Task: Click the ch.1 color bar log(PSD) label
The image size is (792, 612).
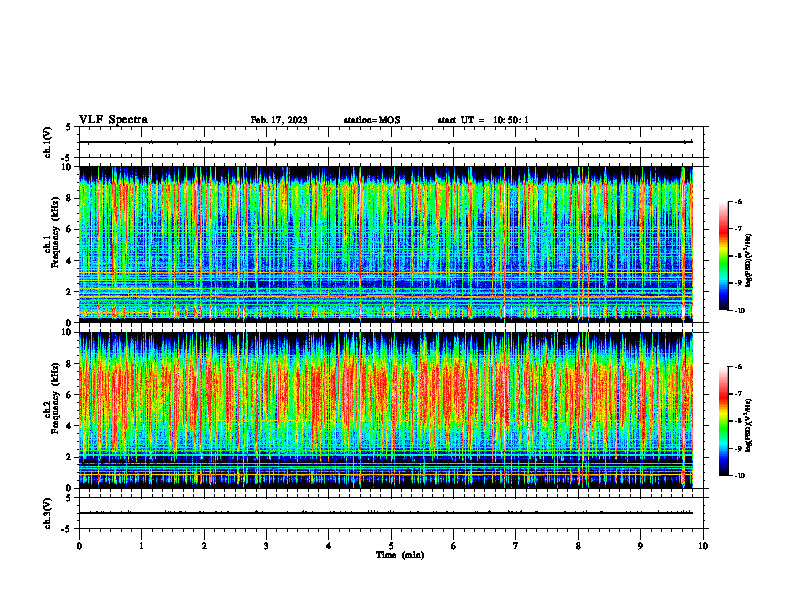Action: pos(749,260)
